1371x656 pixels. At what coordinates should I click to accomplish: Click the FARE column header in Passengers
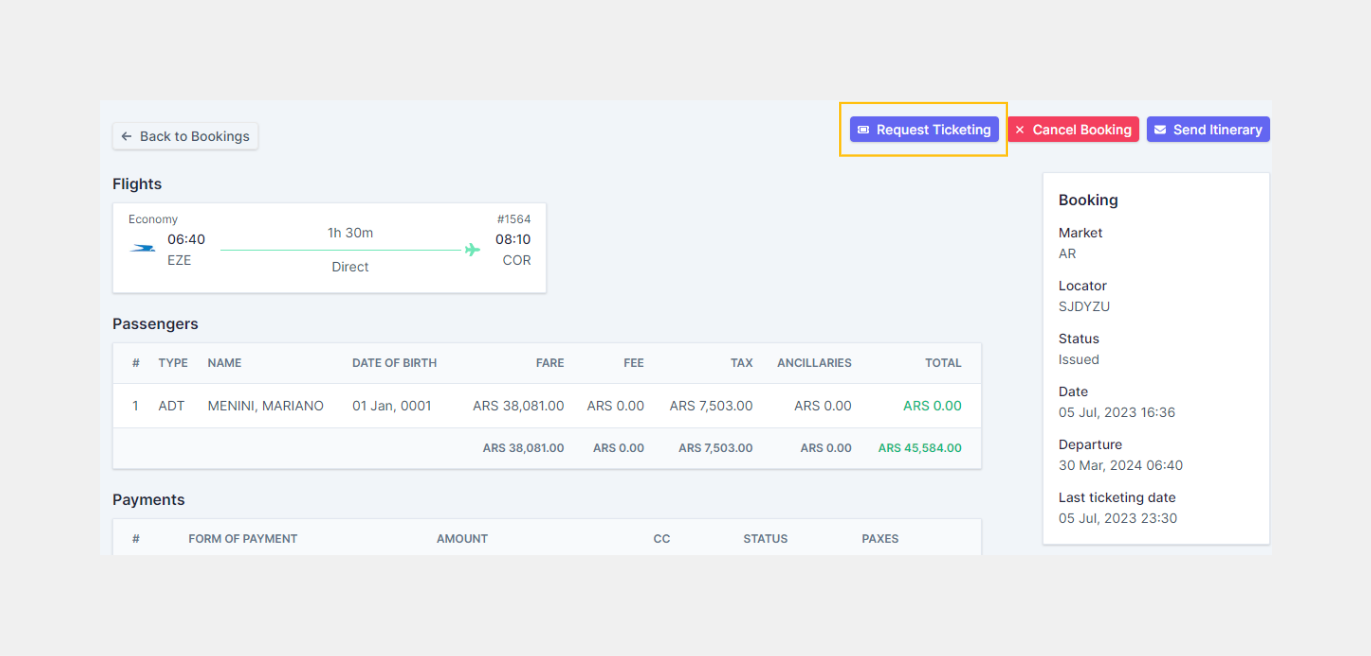click(549, 363)
